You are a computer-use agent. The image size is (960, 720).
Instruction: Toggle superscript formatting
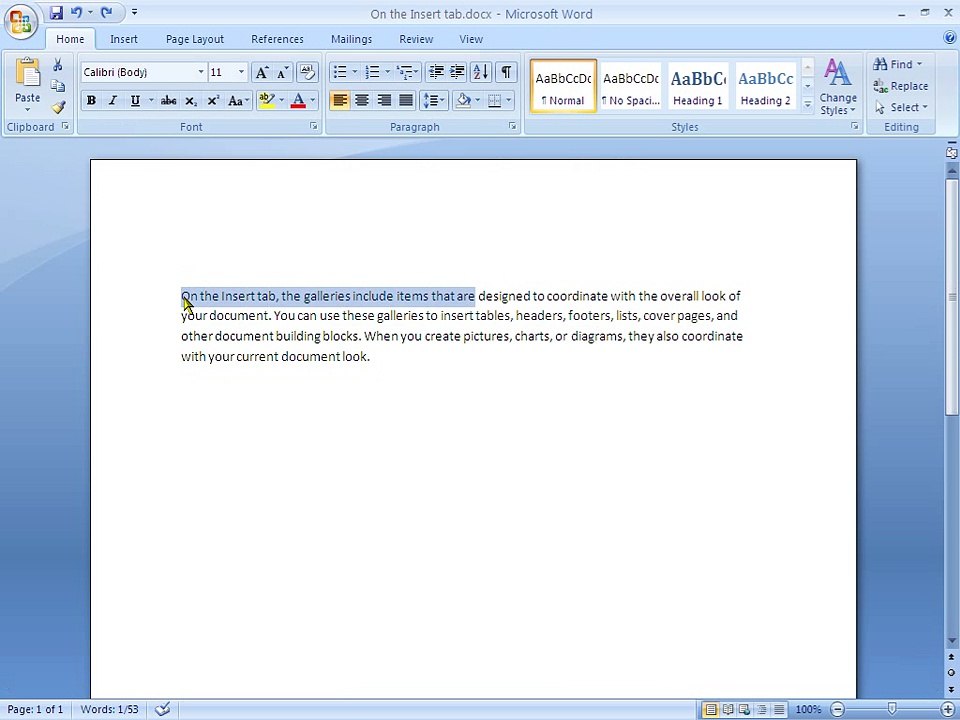pyautogui.click(x=212, y=100)
